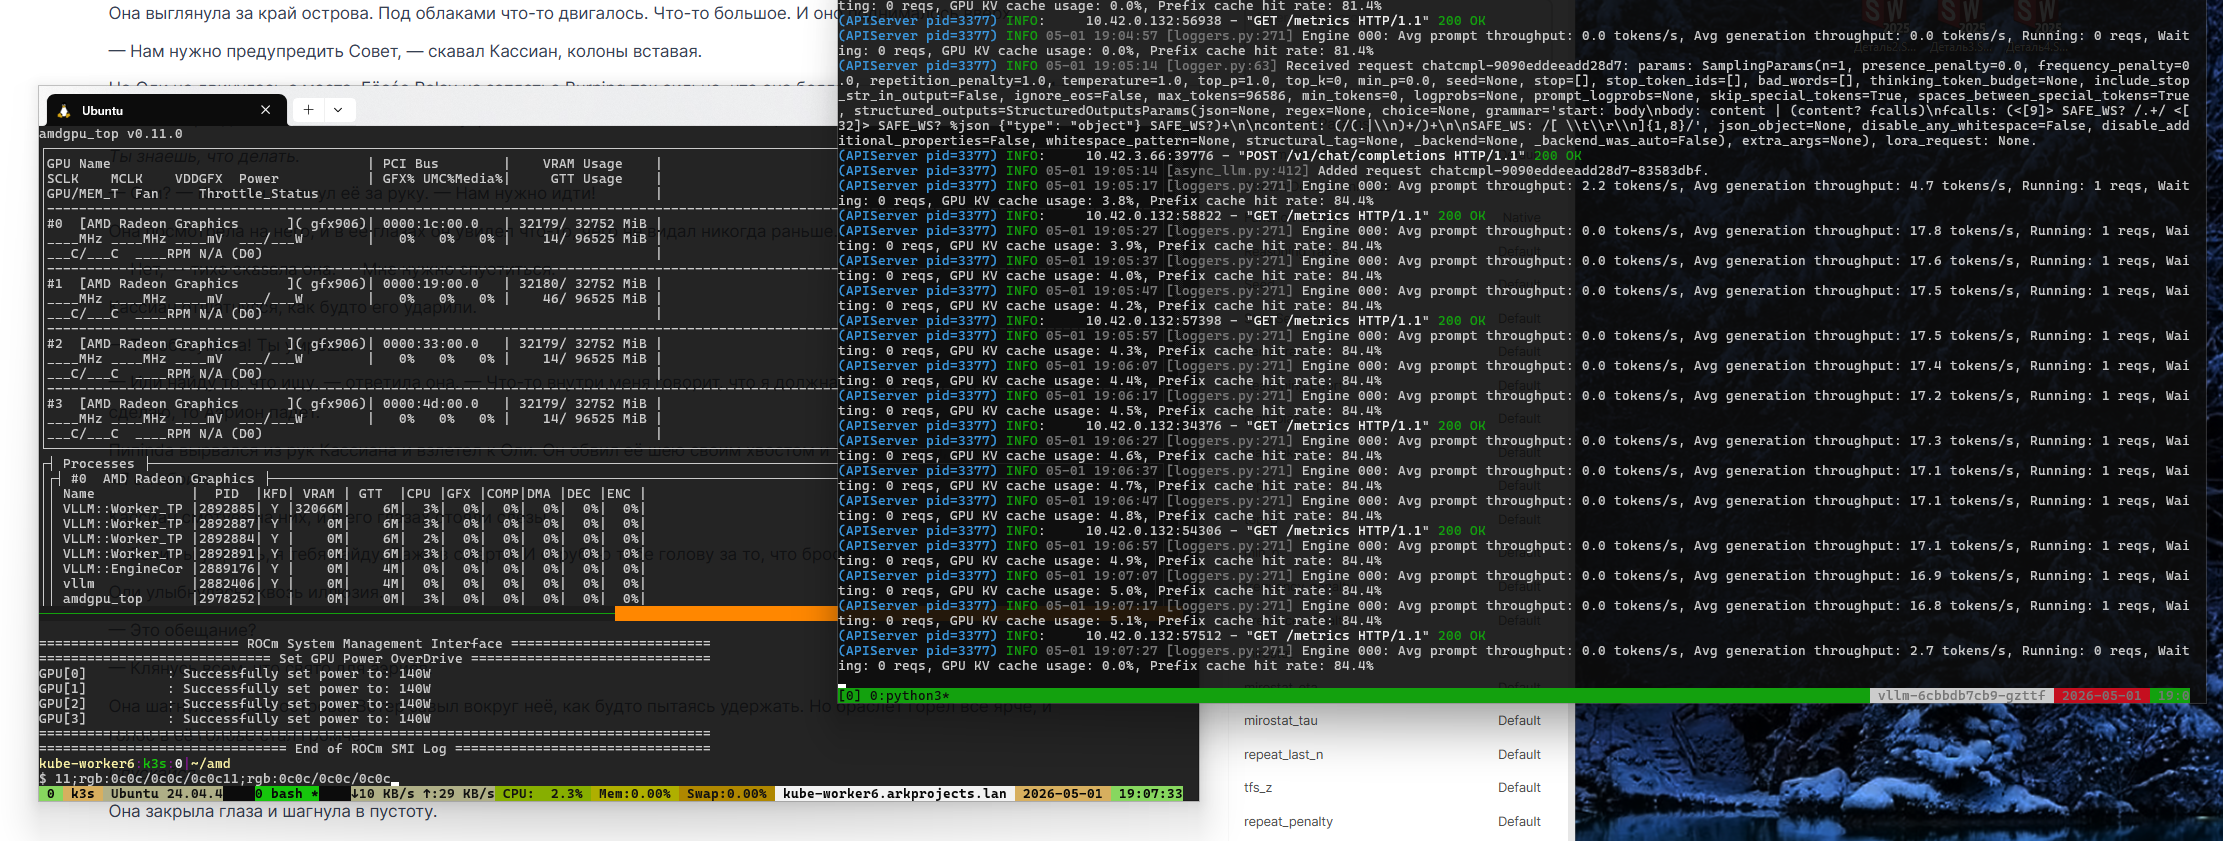Click the POST /v1/chat/completions log entry
Viewport: 2223px width, 841px height.
coord(1210,156)
